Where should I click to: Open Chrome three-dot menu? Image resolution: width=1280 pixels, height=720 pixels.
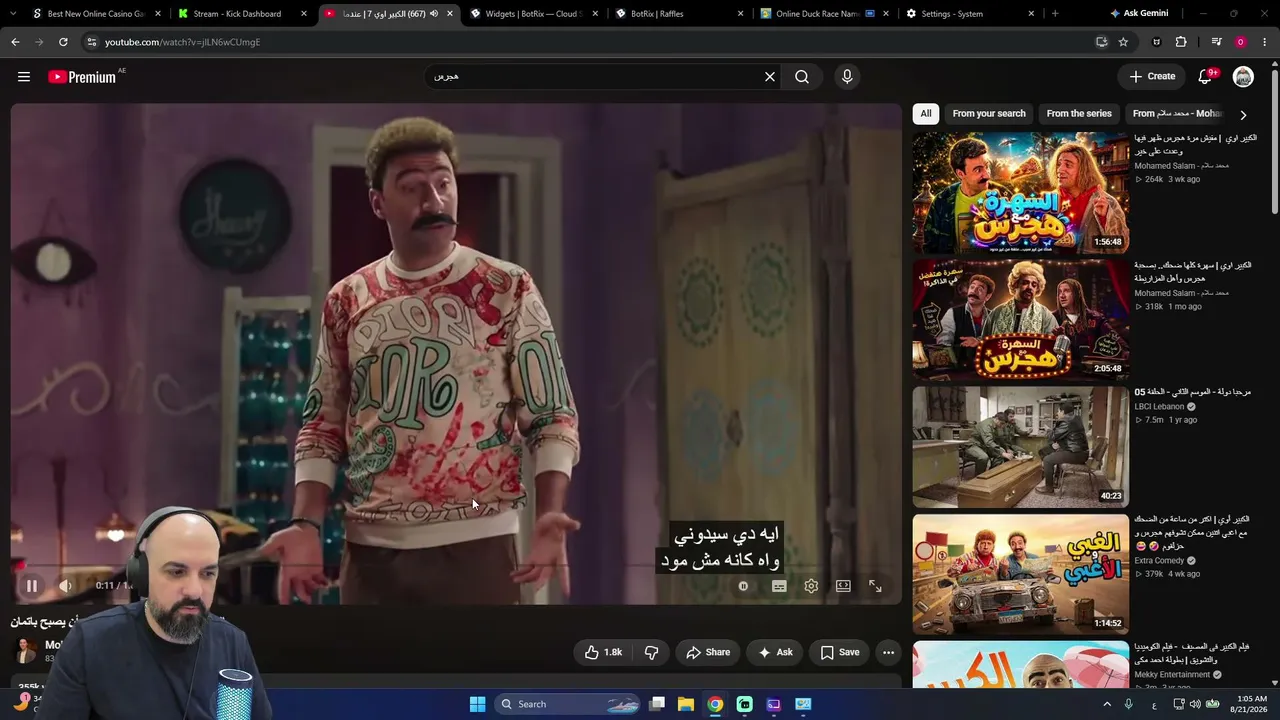tap(1265, 42)
